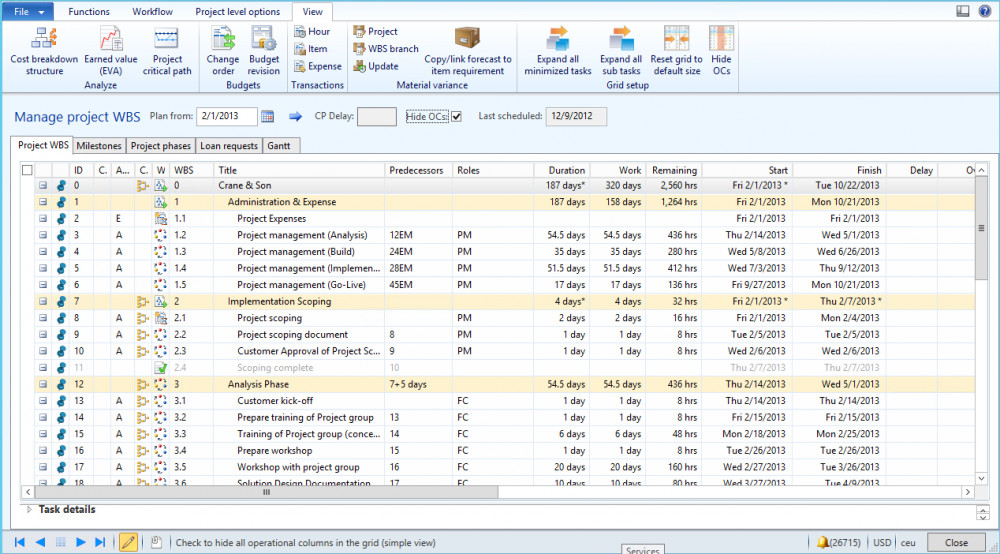Toggle select-all checkbox in grid header
Viewport: 1000px width, 554px height.
(x=27, y=170)
